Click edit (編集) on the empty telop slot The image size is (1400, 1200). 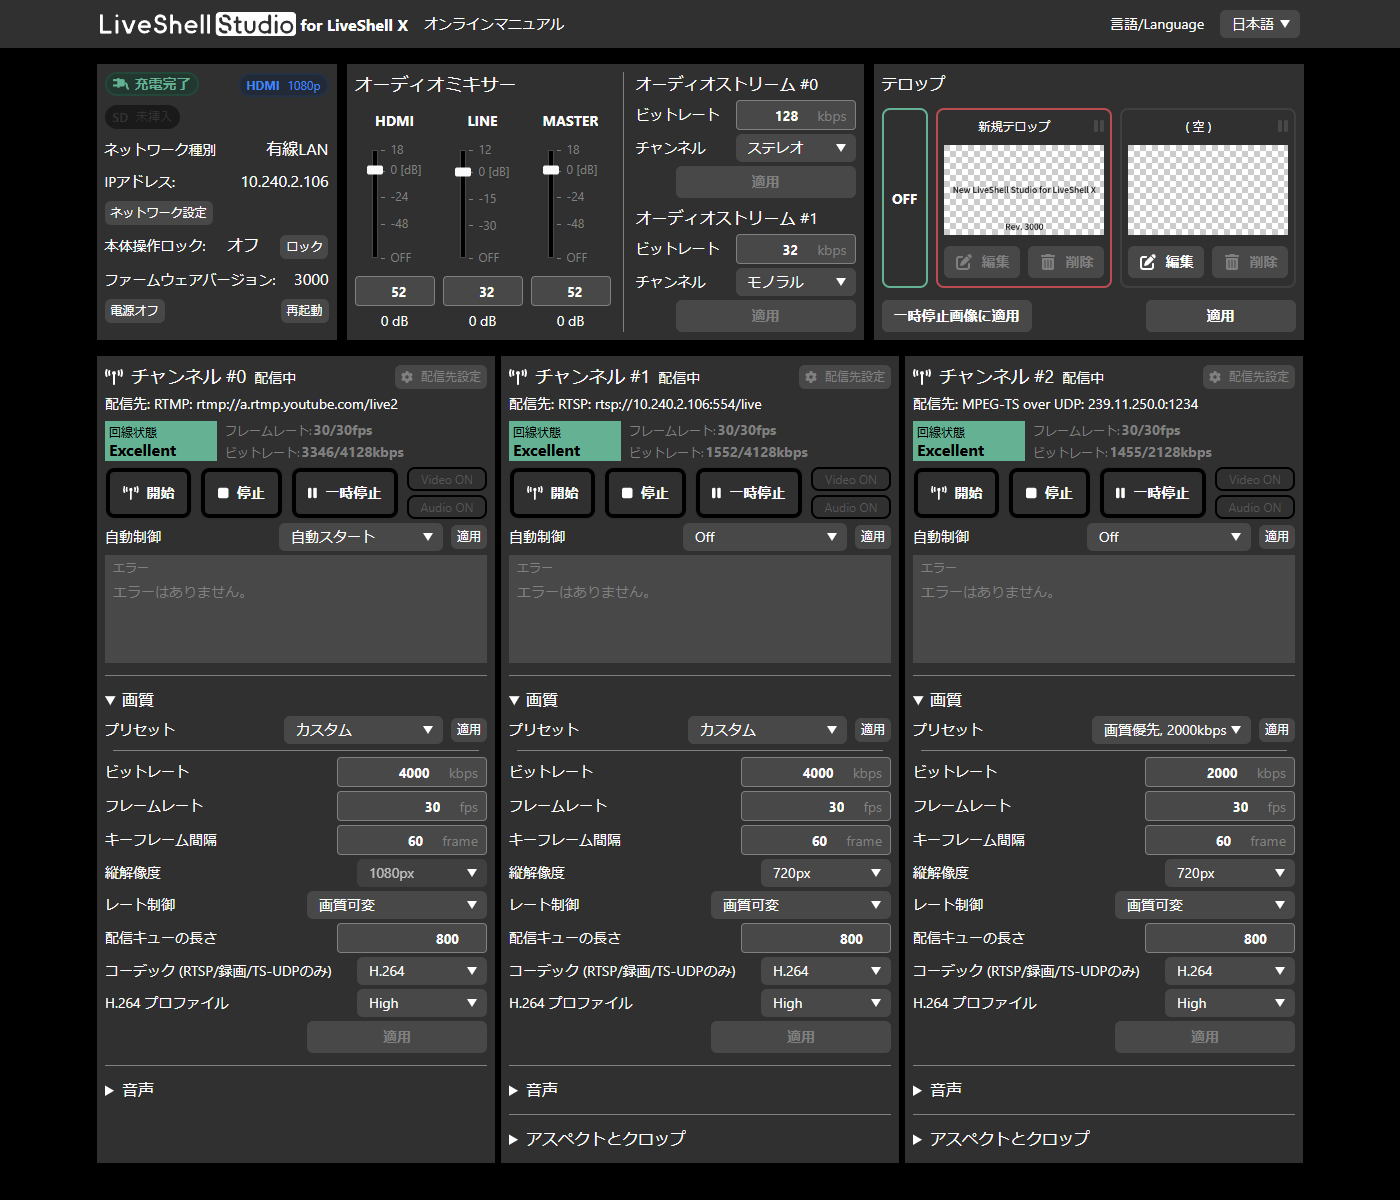point(1166,262)
